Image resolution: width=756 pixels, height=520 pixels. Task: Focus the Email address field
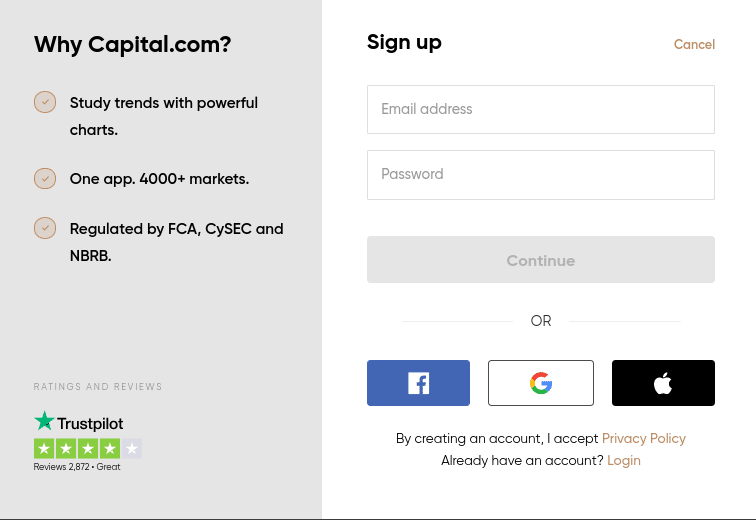pyautogui.click(x=540, y=109)
